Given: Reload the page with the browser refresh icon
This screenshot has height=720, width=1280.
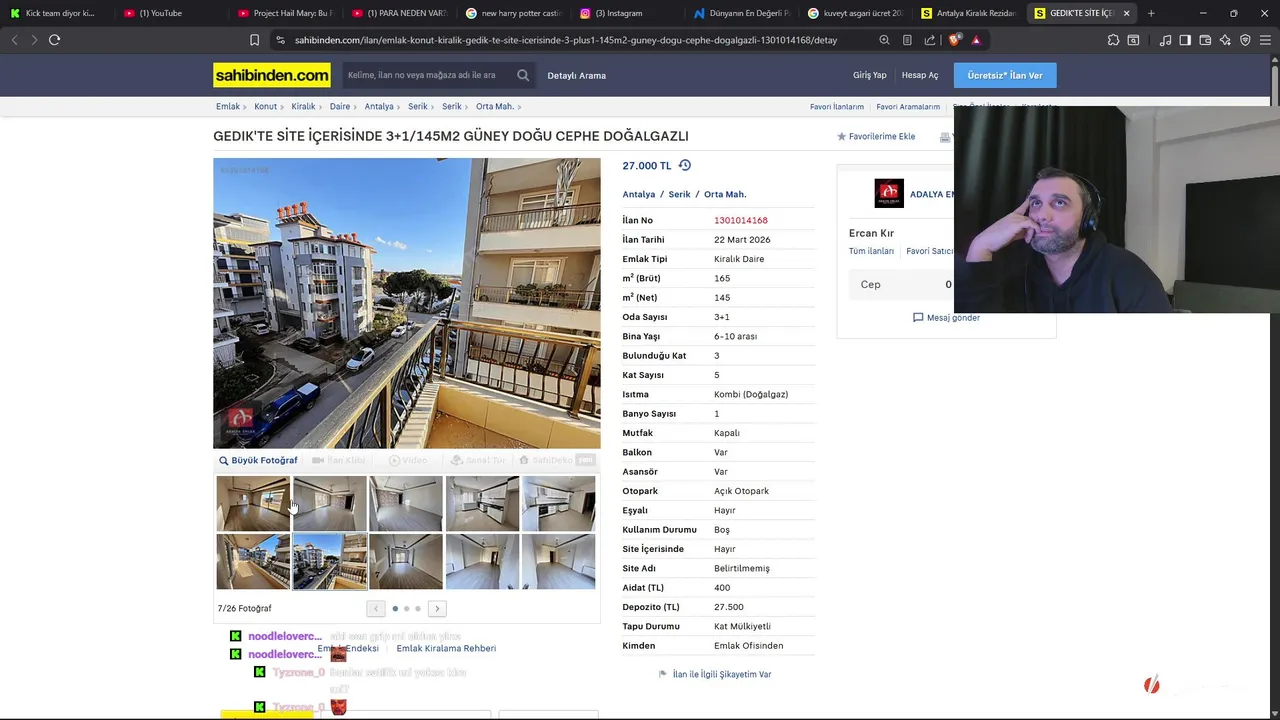Looking at the screenshot, I should click(55, 40).
